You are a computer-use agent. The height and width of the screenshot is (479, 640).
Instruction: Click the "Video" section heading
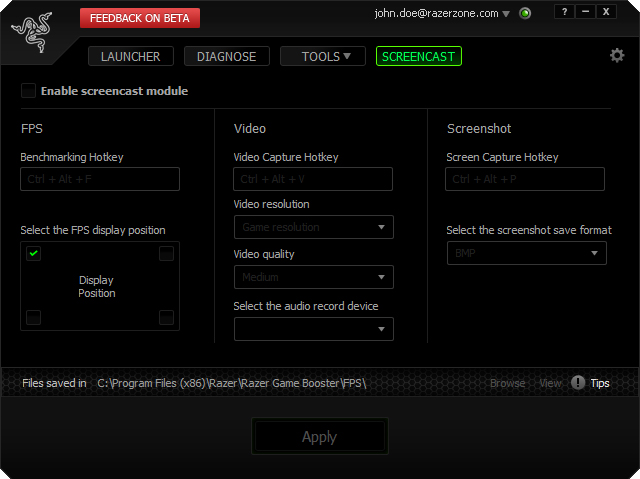(250, 129)
